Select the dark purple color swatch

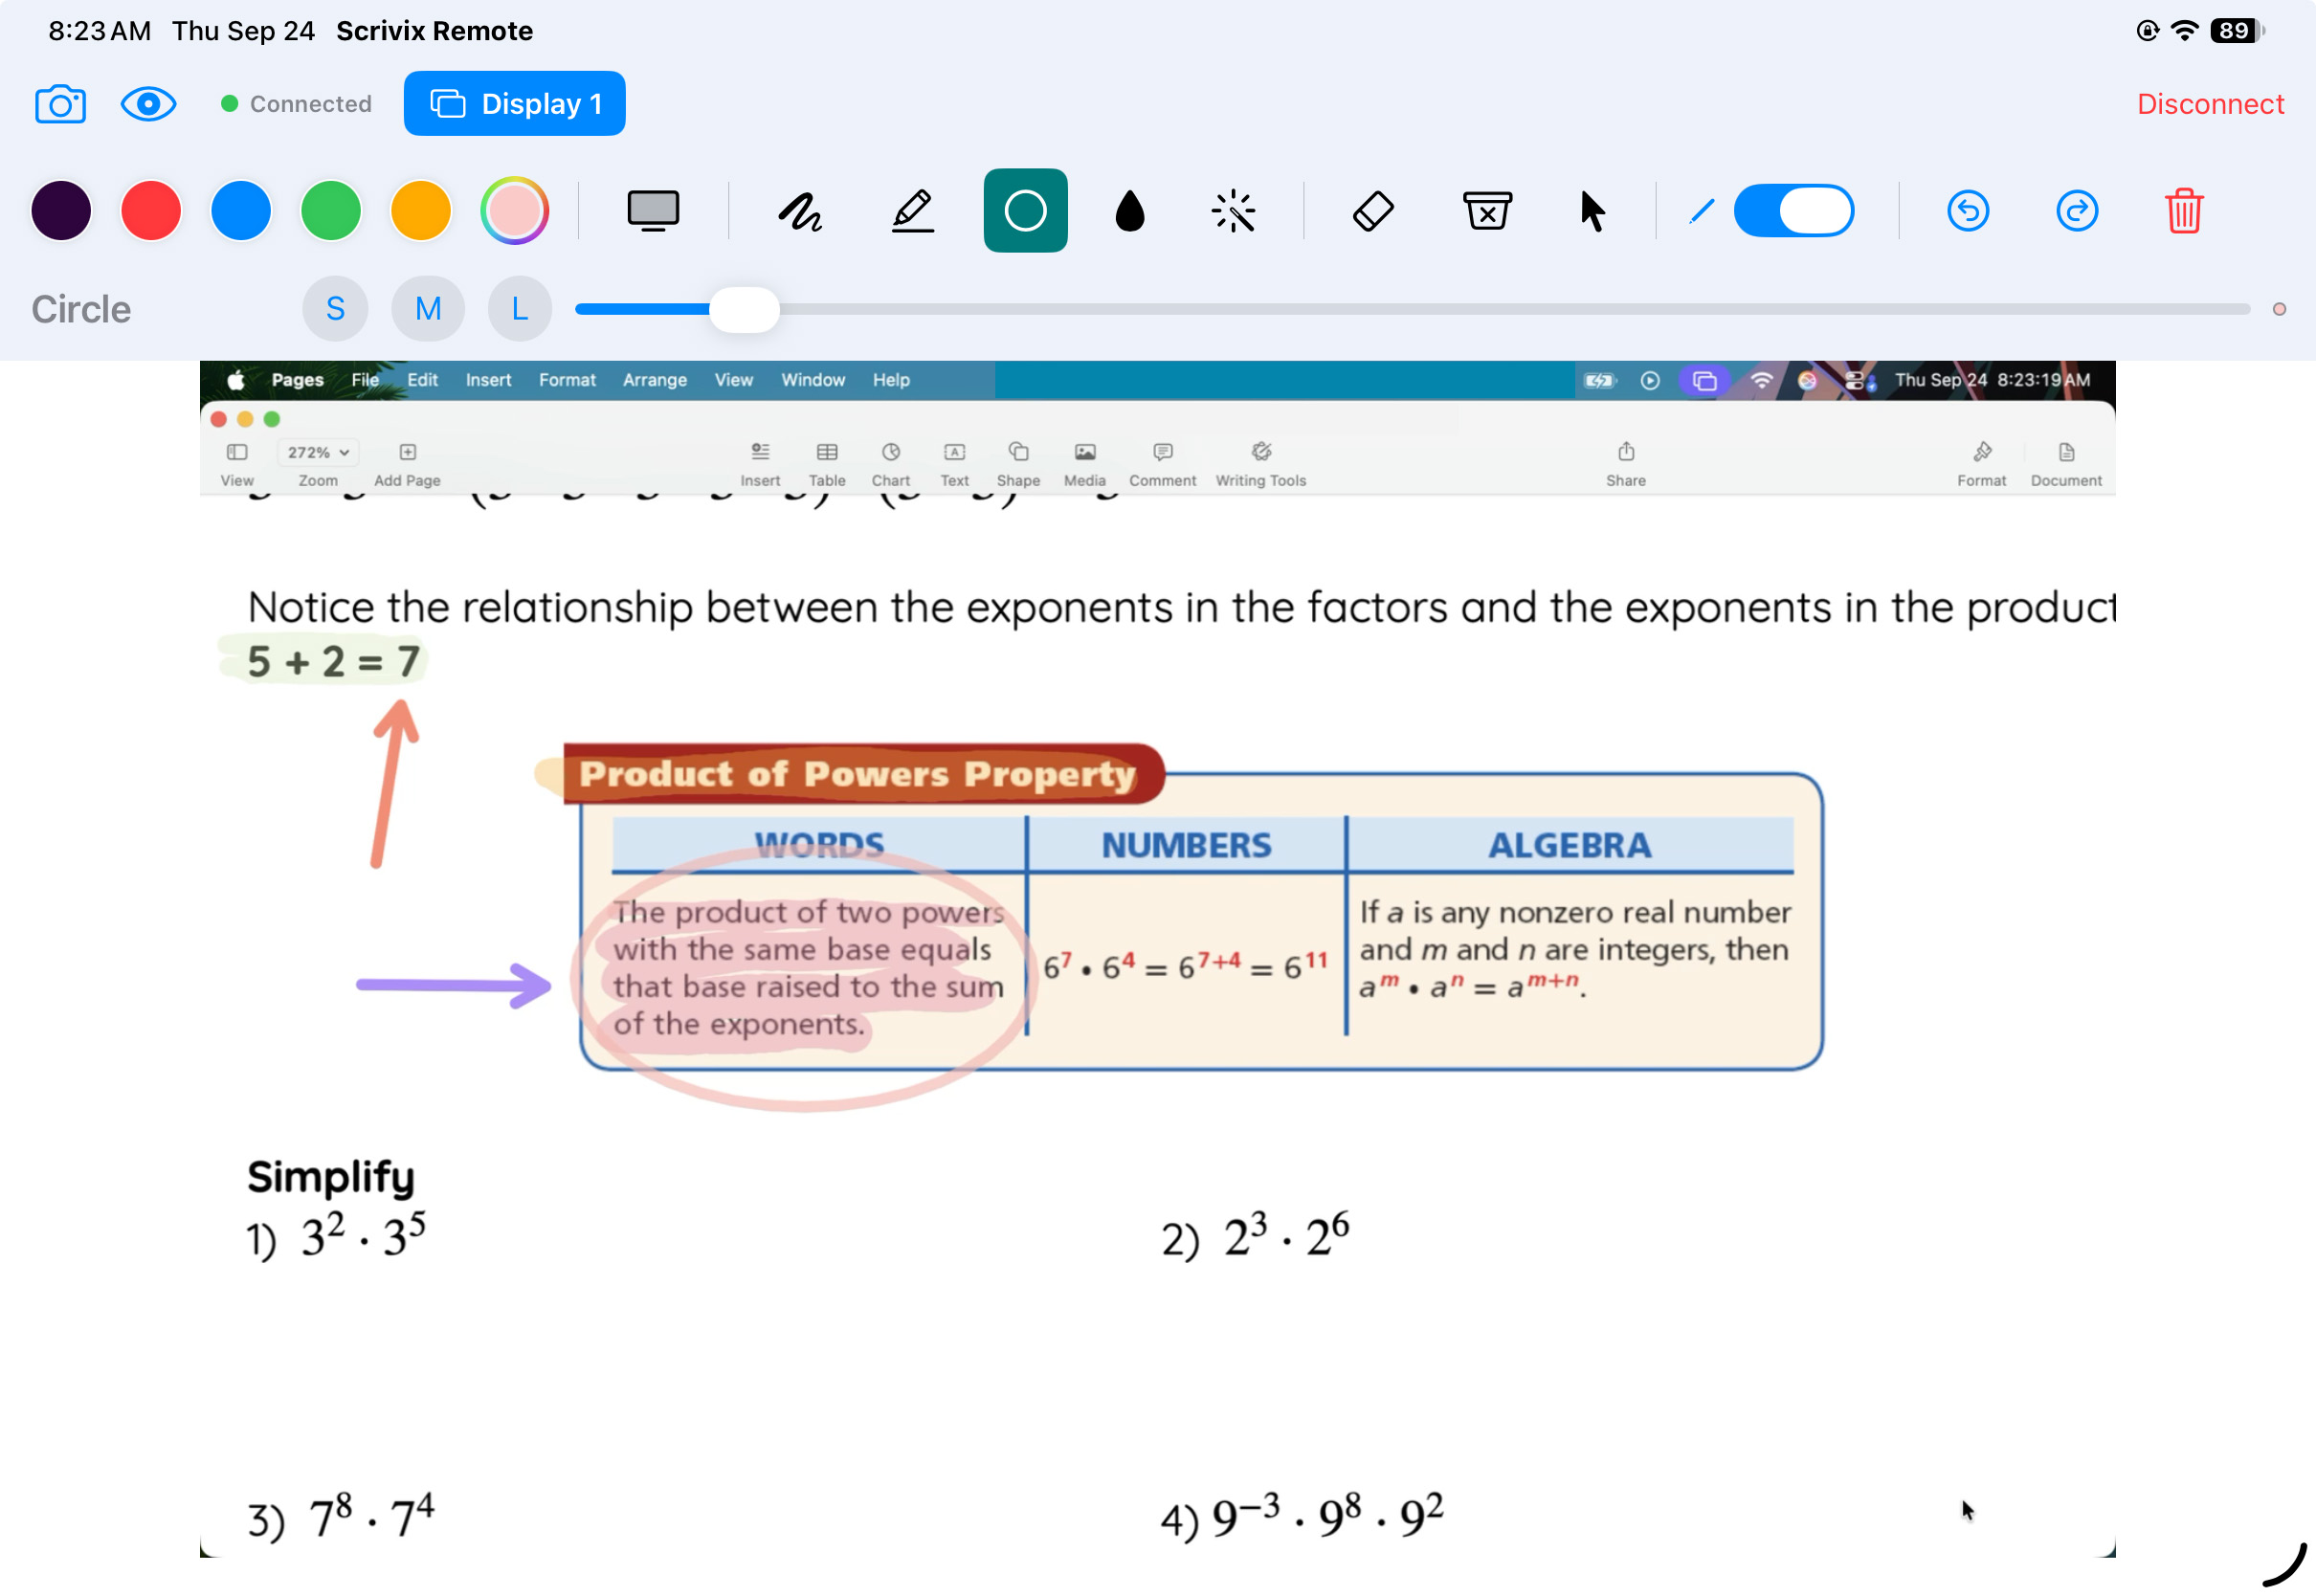61,211
